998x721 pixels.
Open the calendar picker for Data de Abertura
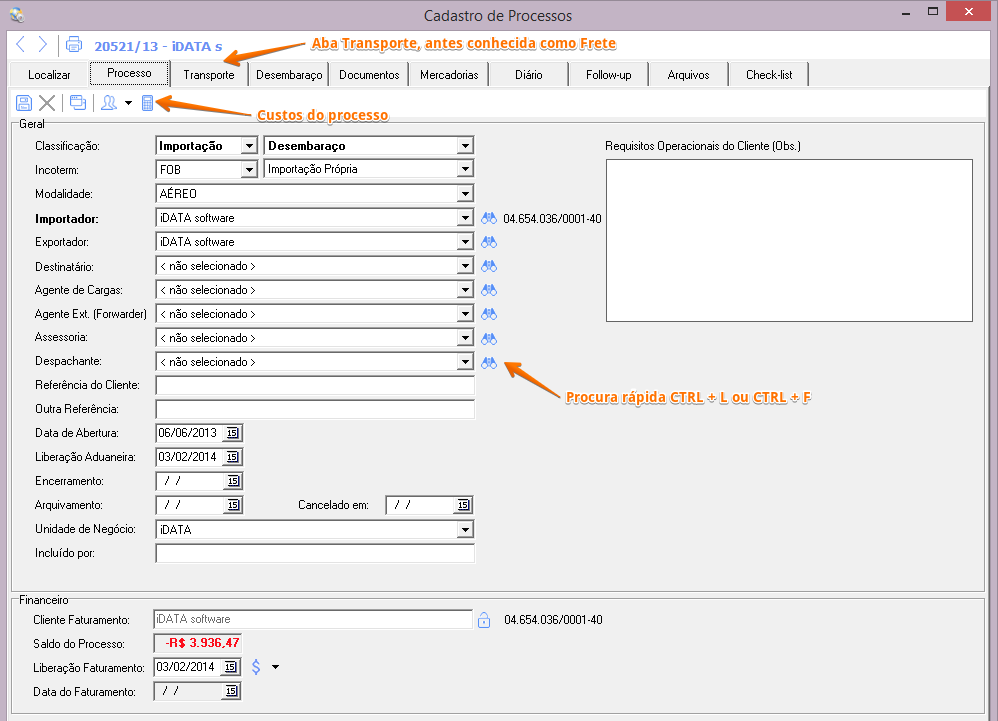point(232,433)
